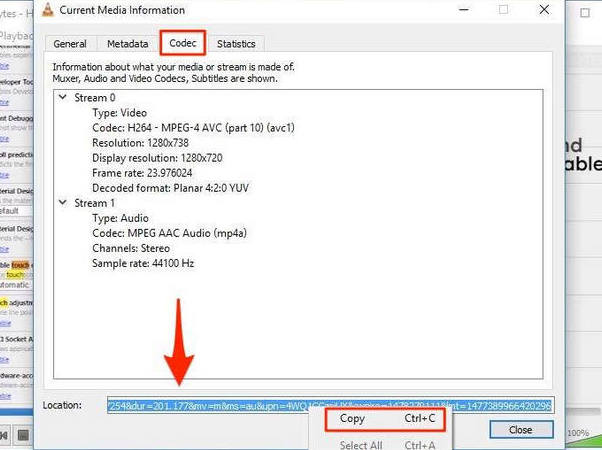Switch to the Metadata tab

pos(127,44)
